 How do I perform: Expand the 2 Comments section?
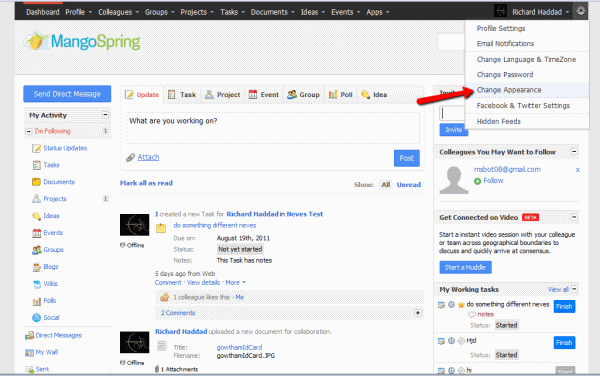click(418, 313)
